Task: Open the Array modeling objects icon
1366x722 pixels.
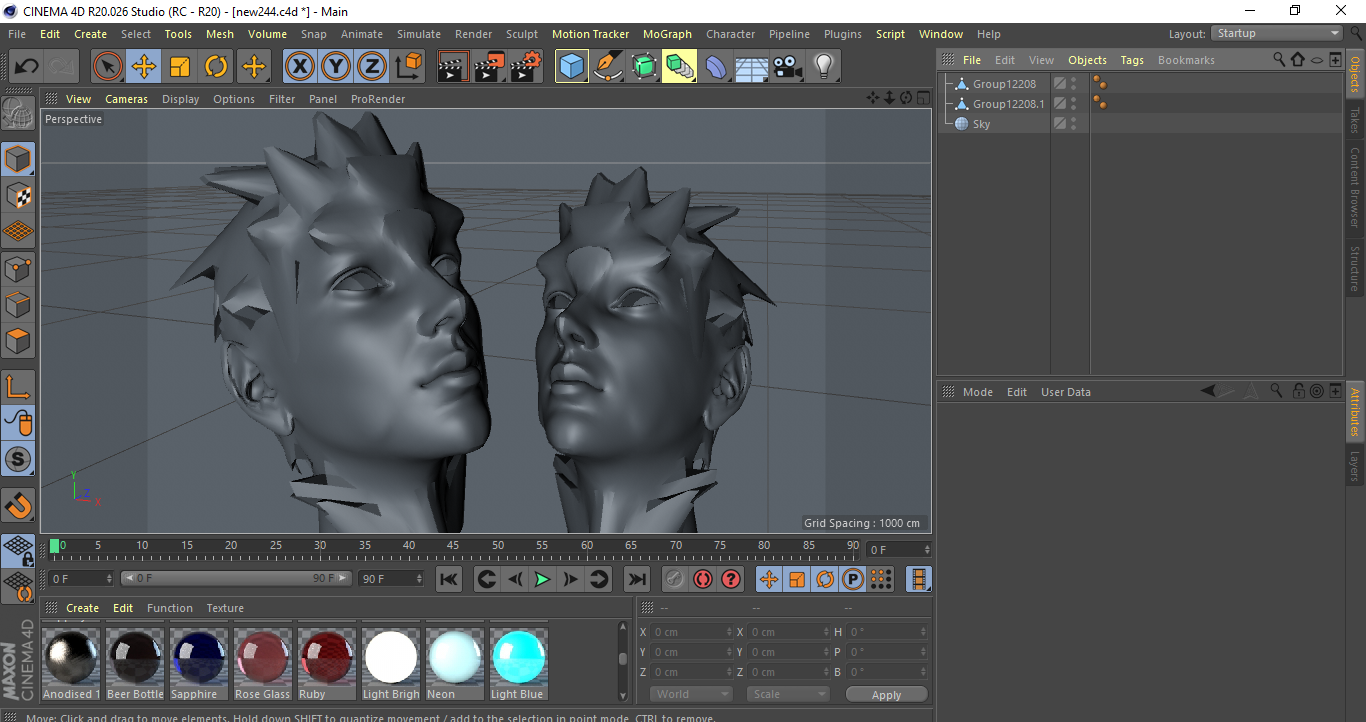Action: tap(680, 67)
